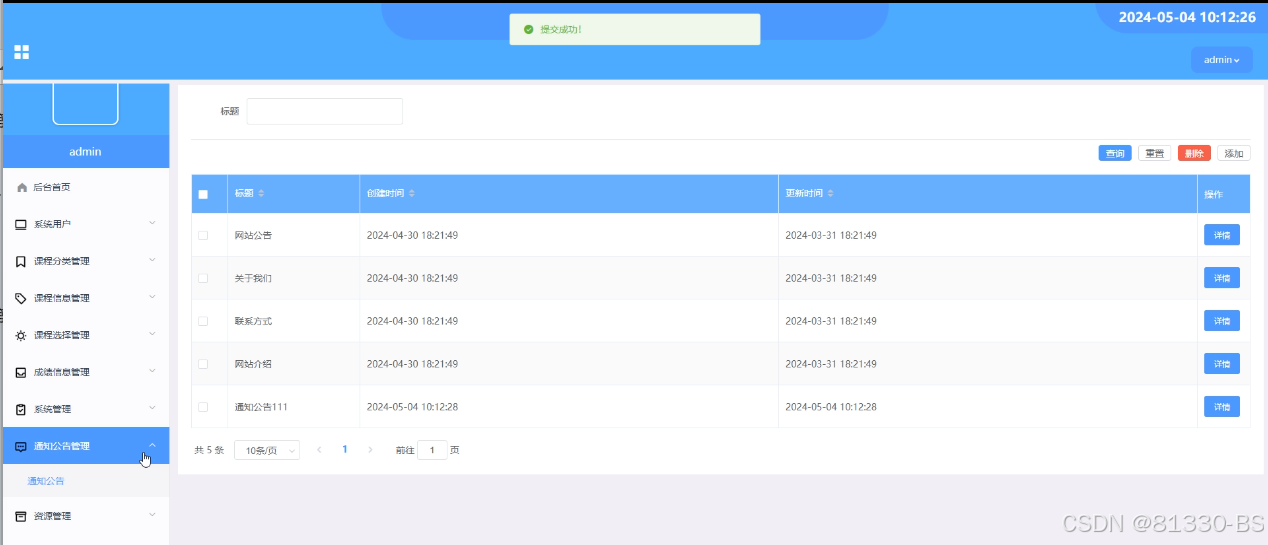The width and height of the screenshot is (1268, 545).
Task: Open the admin user dropdown in the header
Action: [1221, 60]
